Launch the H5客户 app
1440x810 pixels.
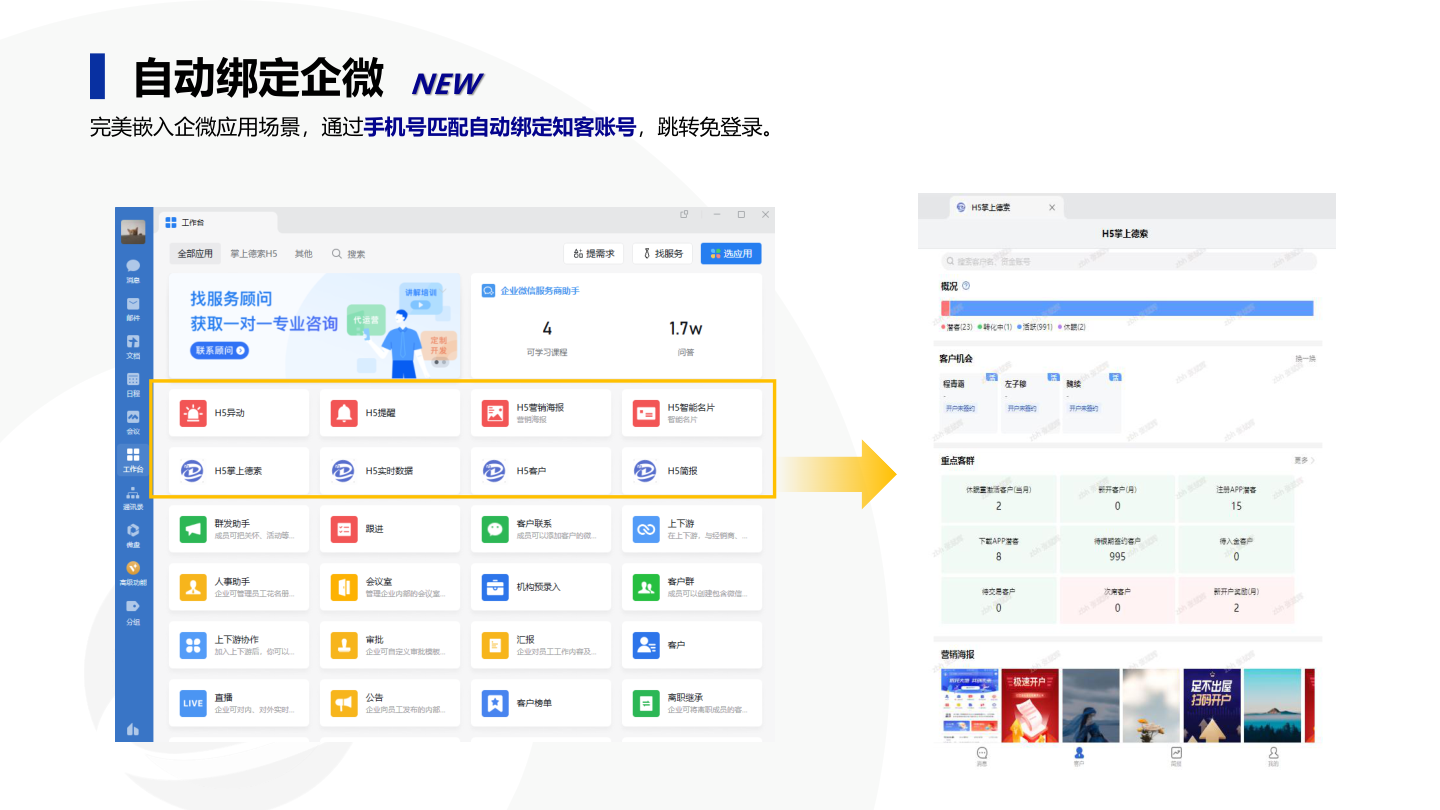[541, 471]
